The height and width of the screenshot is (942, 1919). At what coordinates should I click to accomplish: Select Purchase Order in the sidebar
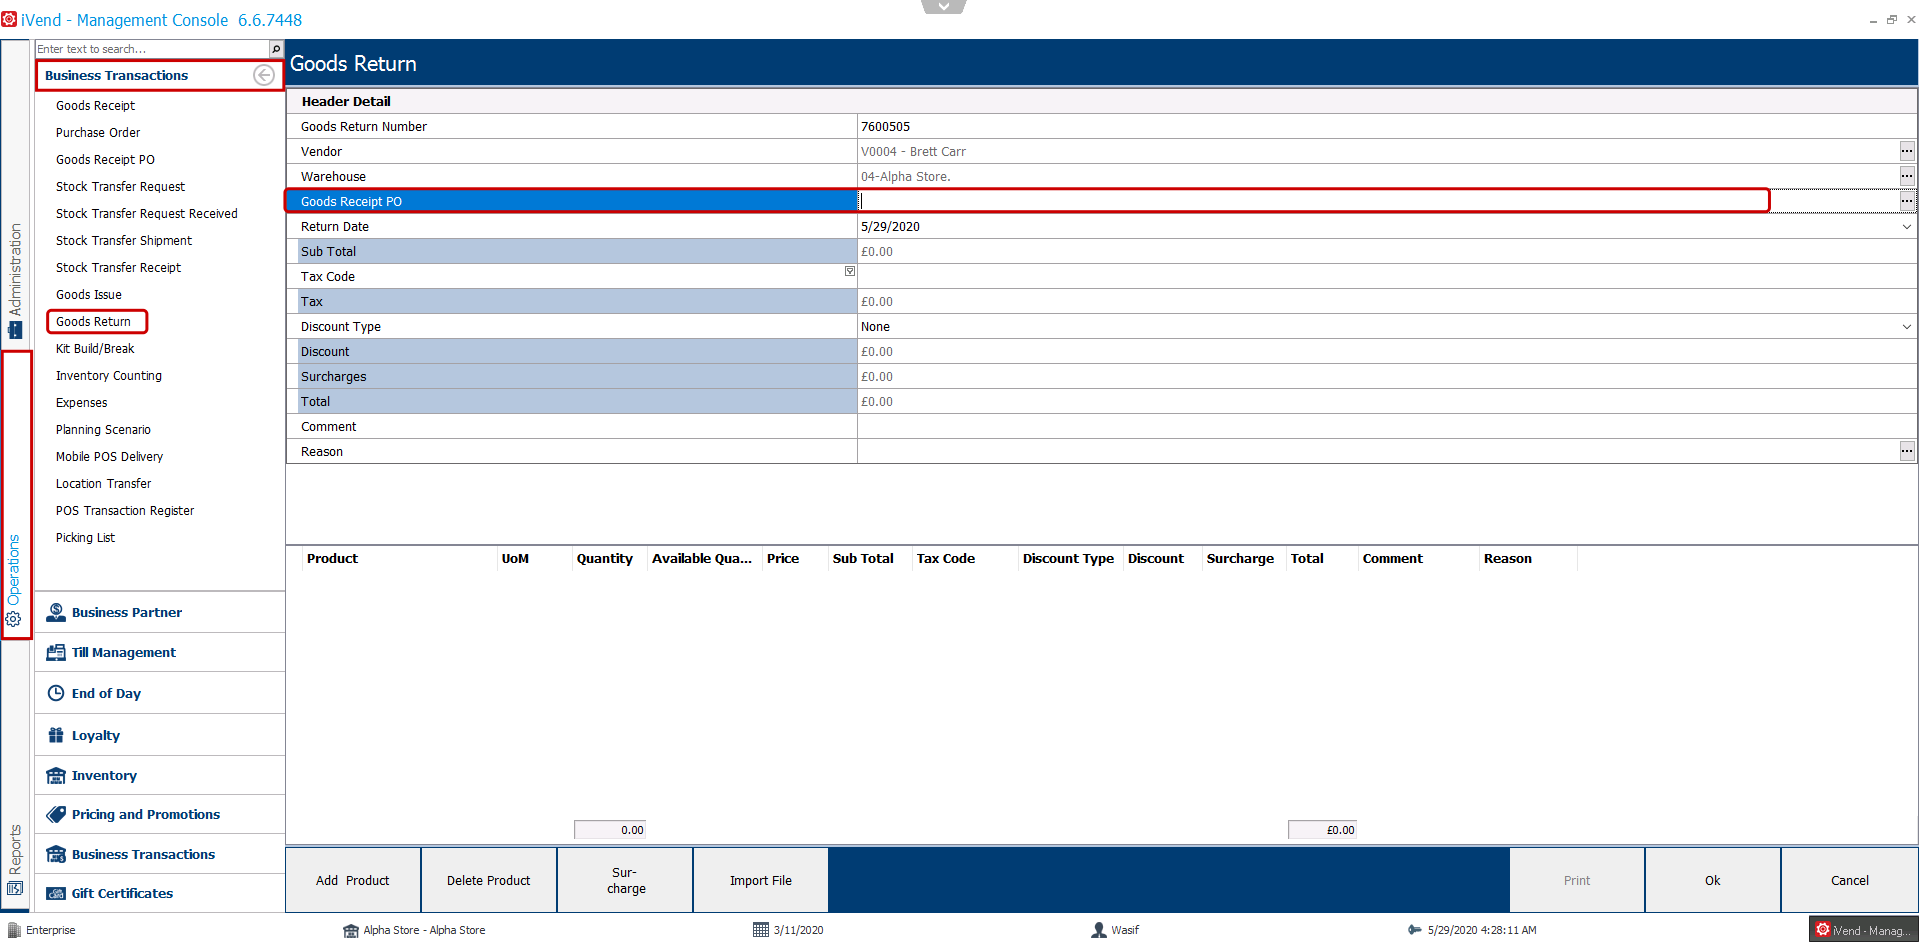(x=98, y=132)
